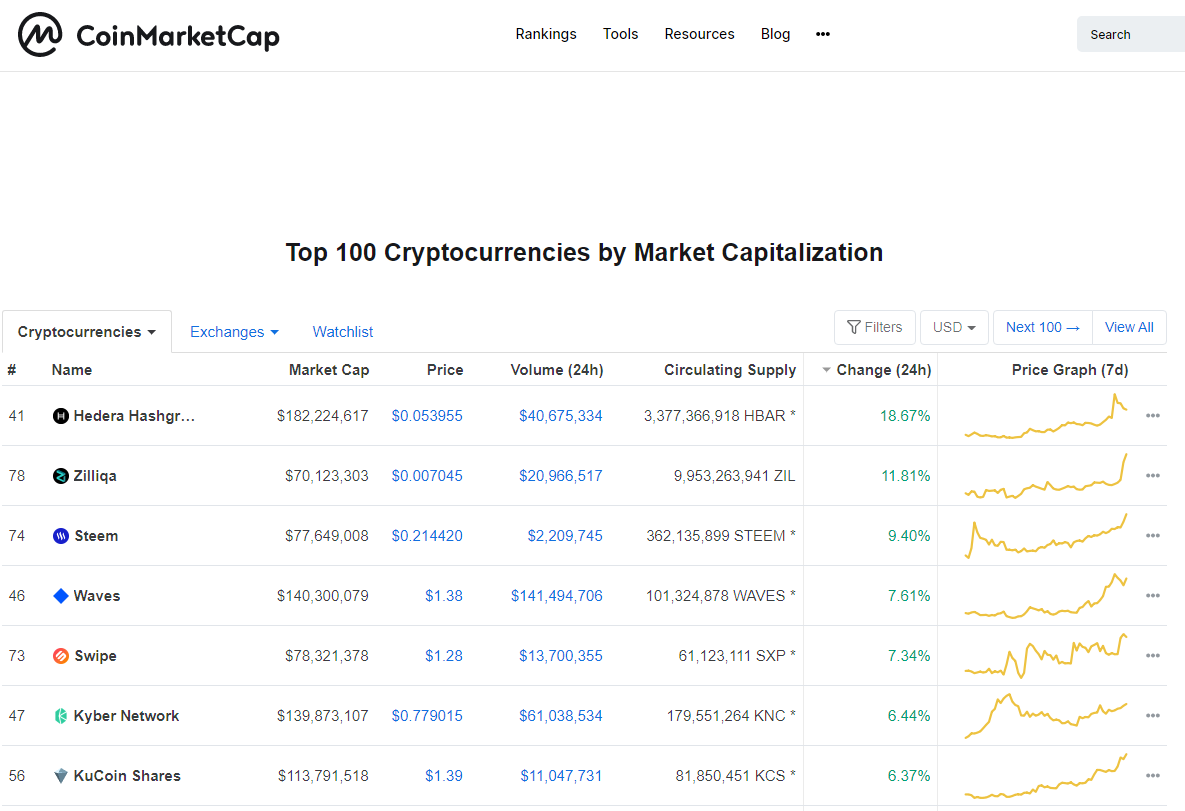Click Steem price $0.214420
Viewport: 1185px width, 811px height.
427,536
